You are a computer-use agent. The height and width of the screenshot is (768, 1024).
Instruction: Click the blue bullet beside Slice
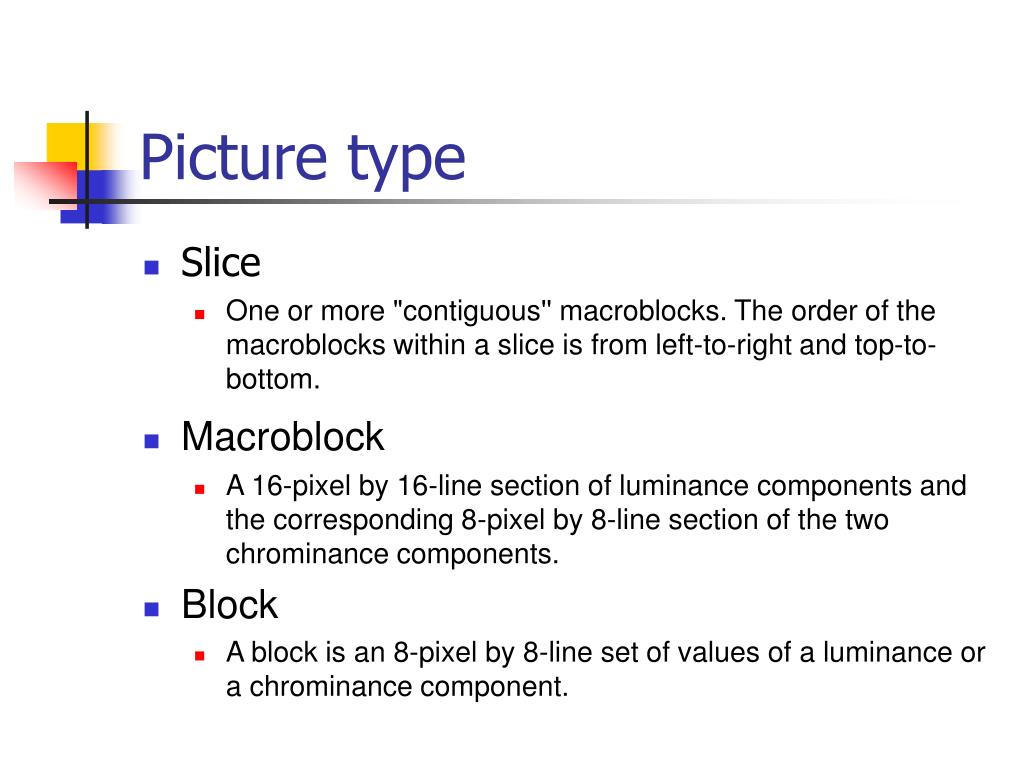[x=152, y=266]
